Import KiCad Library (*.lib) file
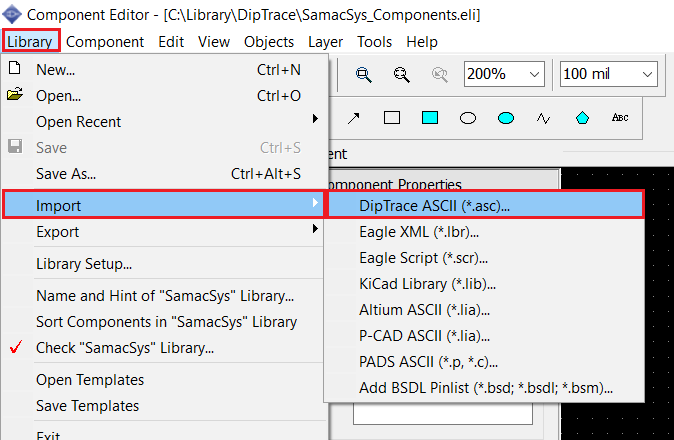Image resolution: width=674 pixels, height=440 pixels. click(486, 284)
